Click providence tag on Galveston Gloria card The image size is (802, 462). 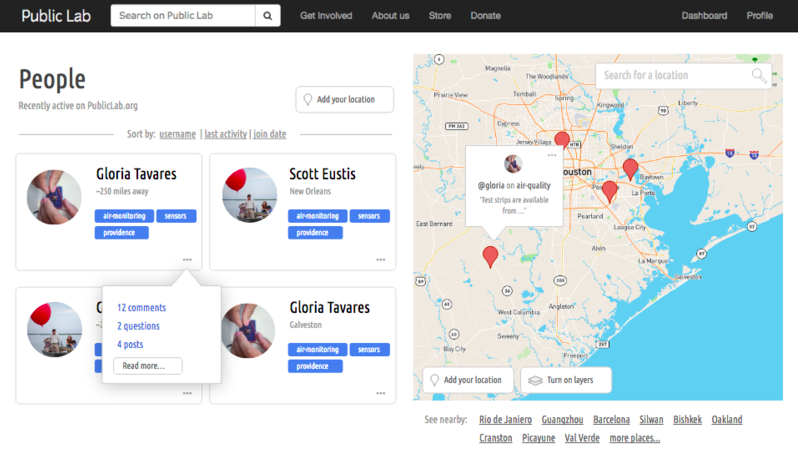point(315,366)
